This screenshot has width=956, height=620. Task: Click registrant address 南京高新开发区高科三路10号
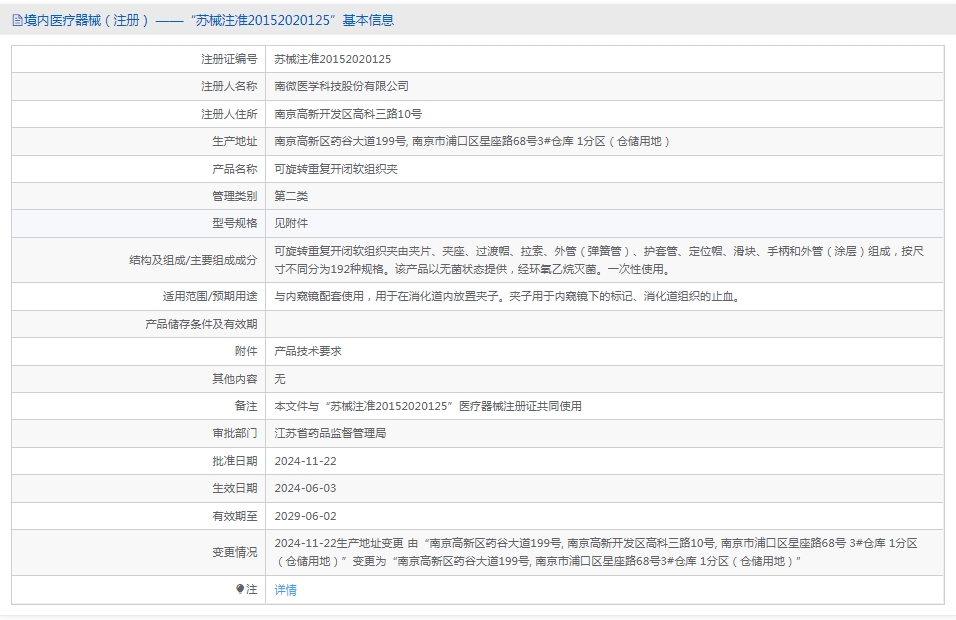click(348, 115)
